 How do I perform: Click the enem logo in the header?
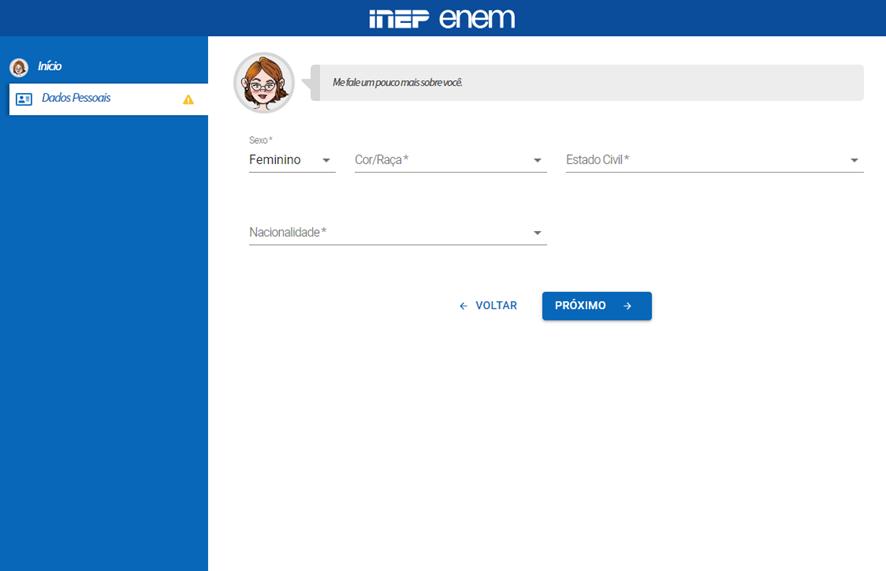point(477,19)
